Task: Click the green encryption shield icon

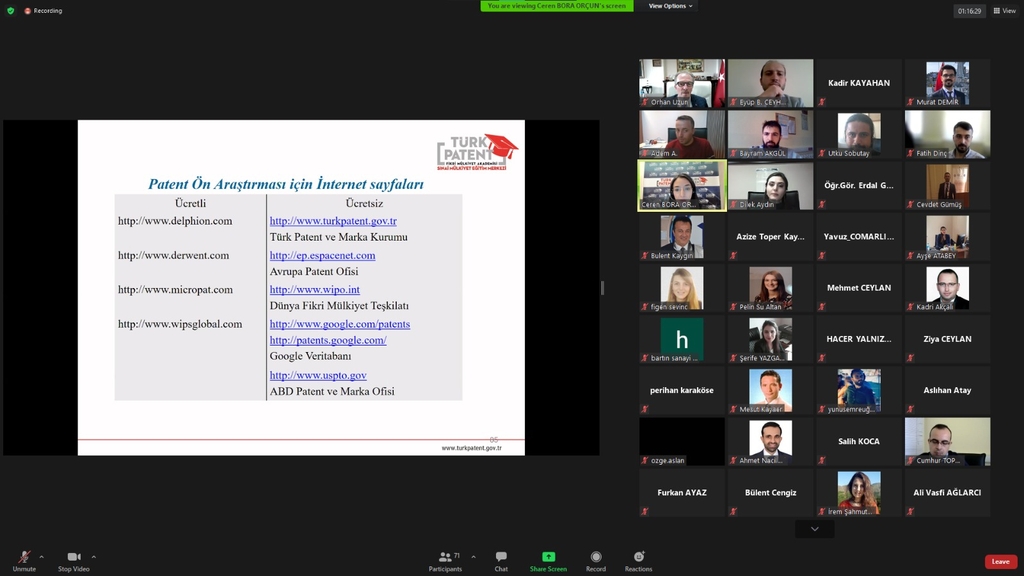Action: (10, 10)
